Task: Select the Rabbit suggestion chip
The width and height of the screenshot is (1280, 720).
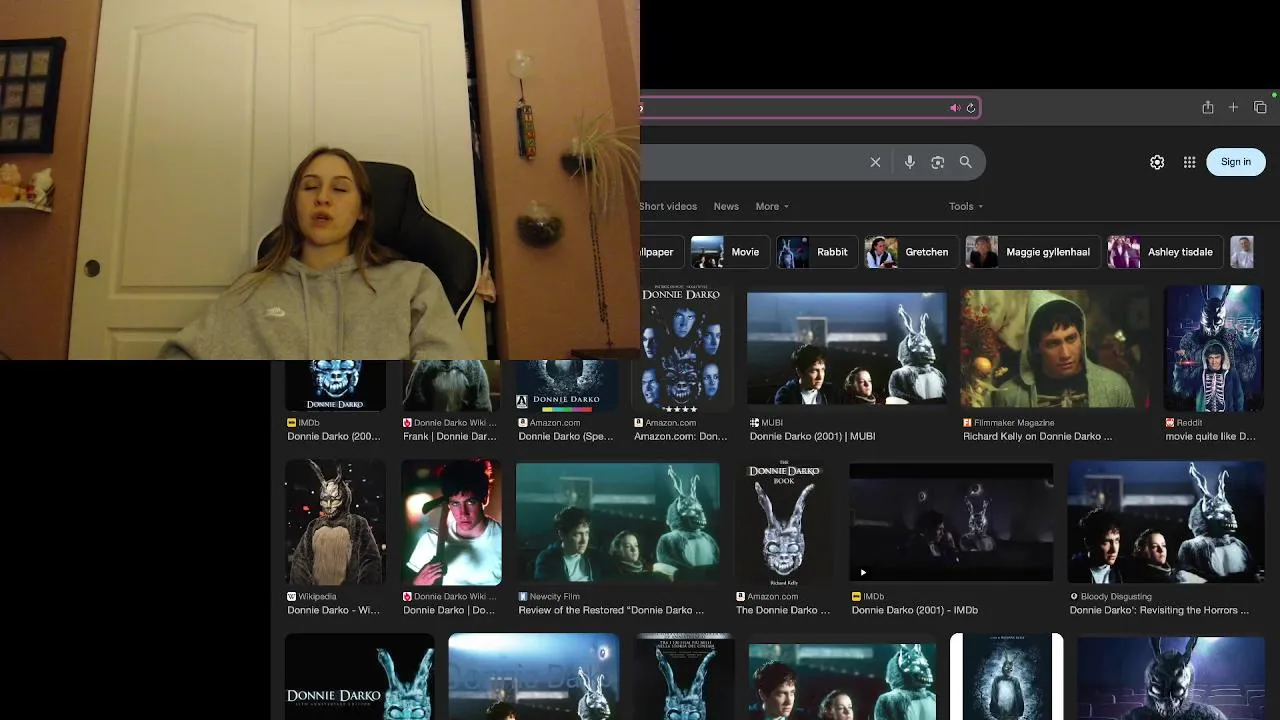Action: pos(817,252)
